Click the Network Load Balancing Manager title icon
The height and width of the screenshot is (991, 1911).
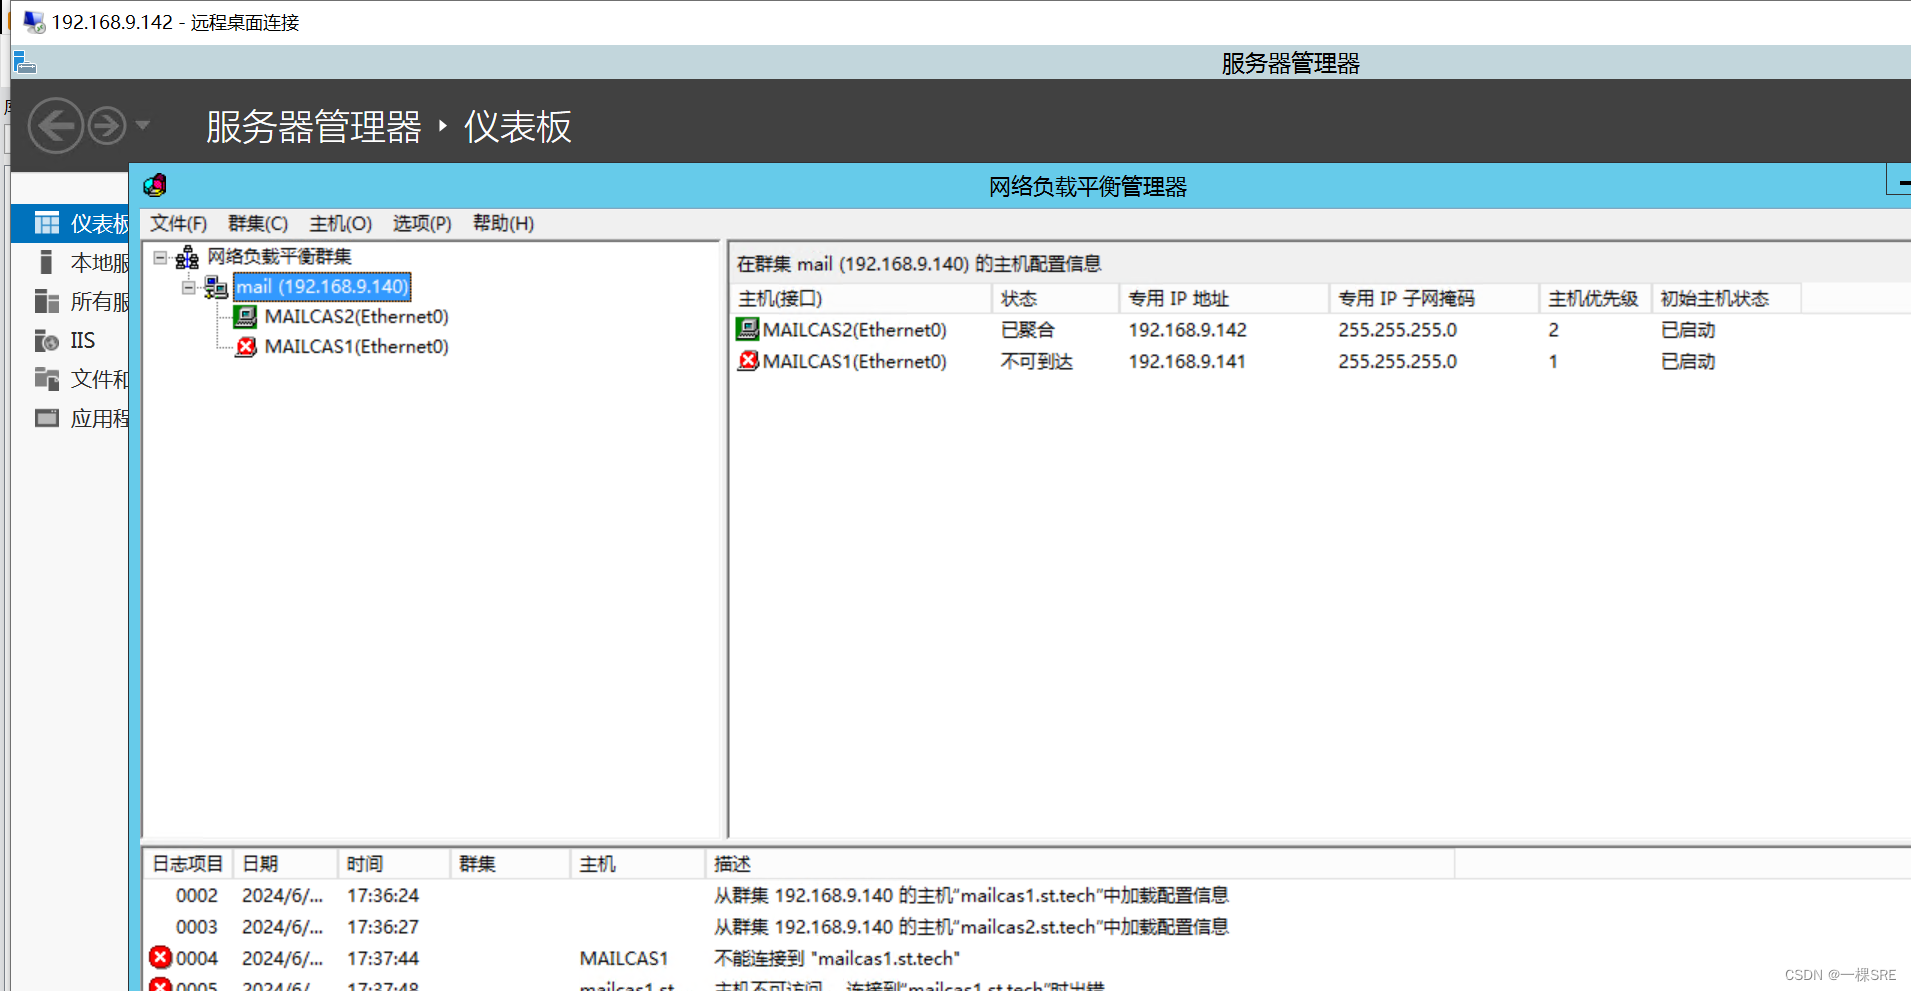tap(155, 185)
